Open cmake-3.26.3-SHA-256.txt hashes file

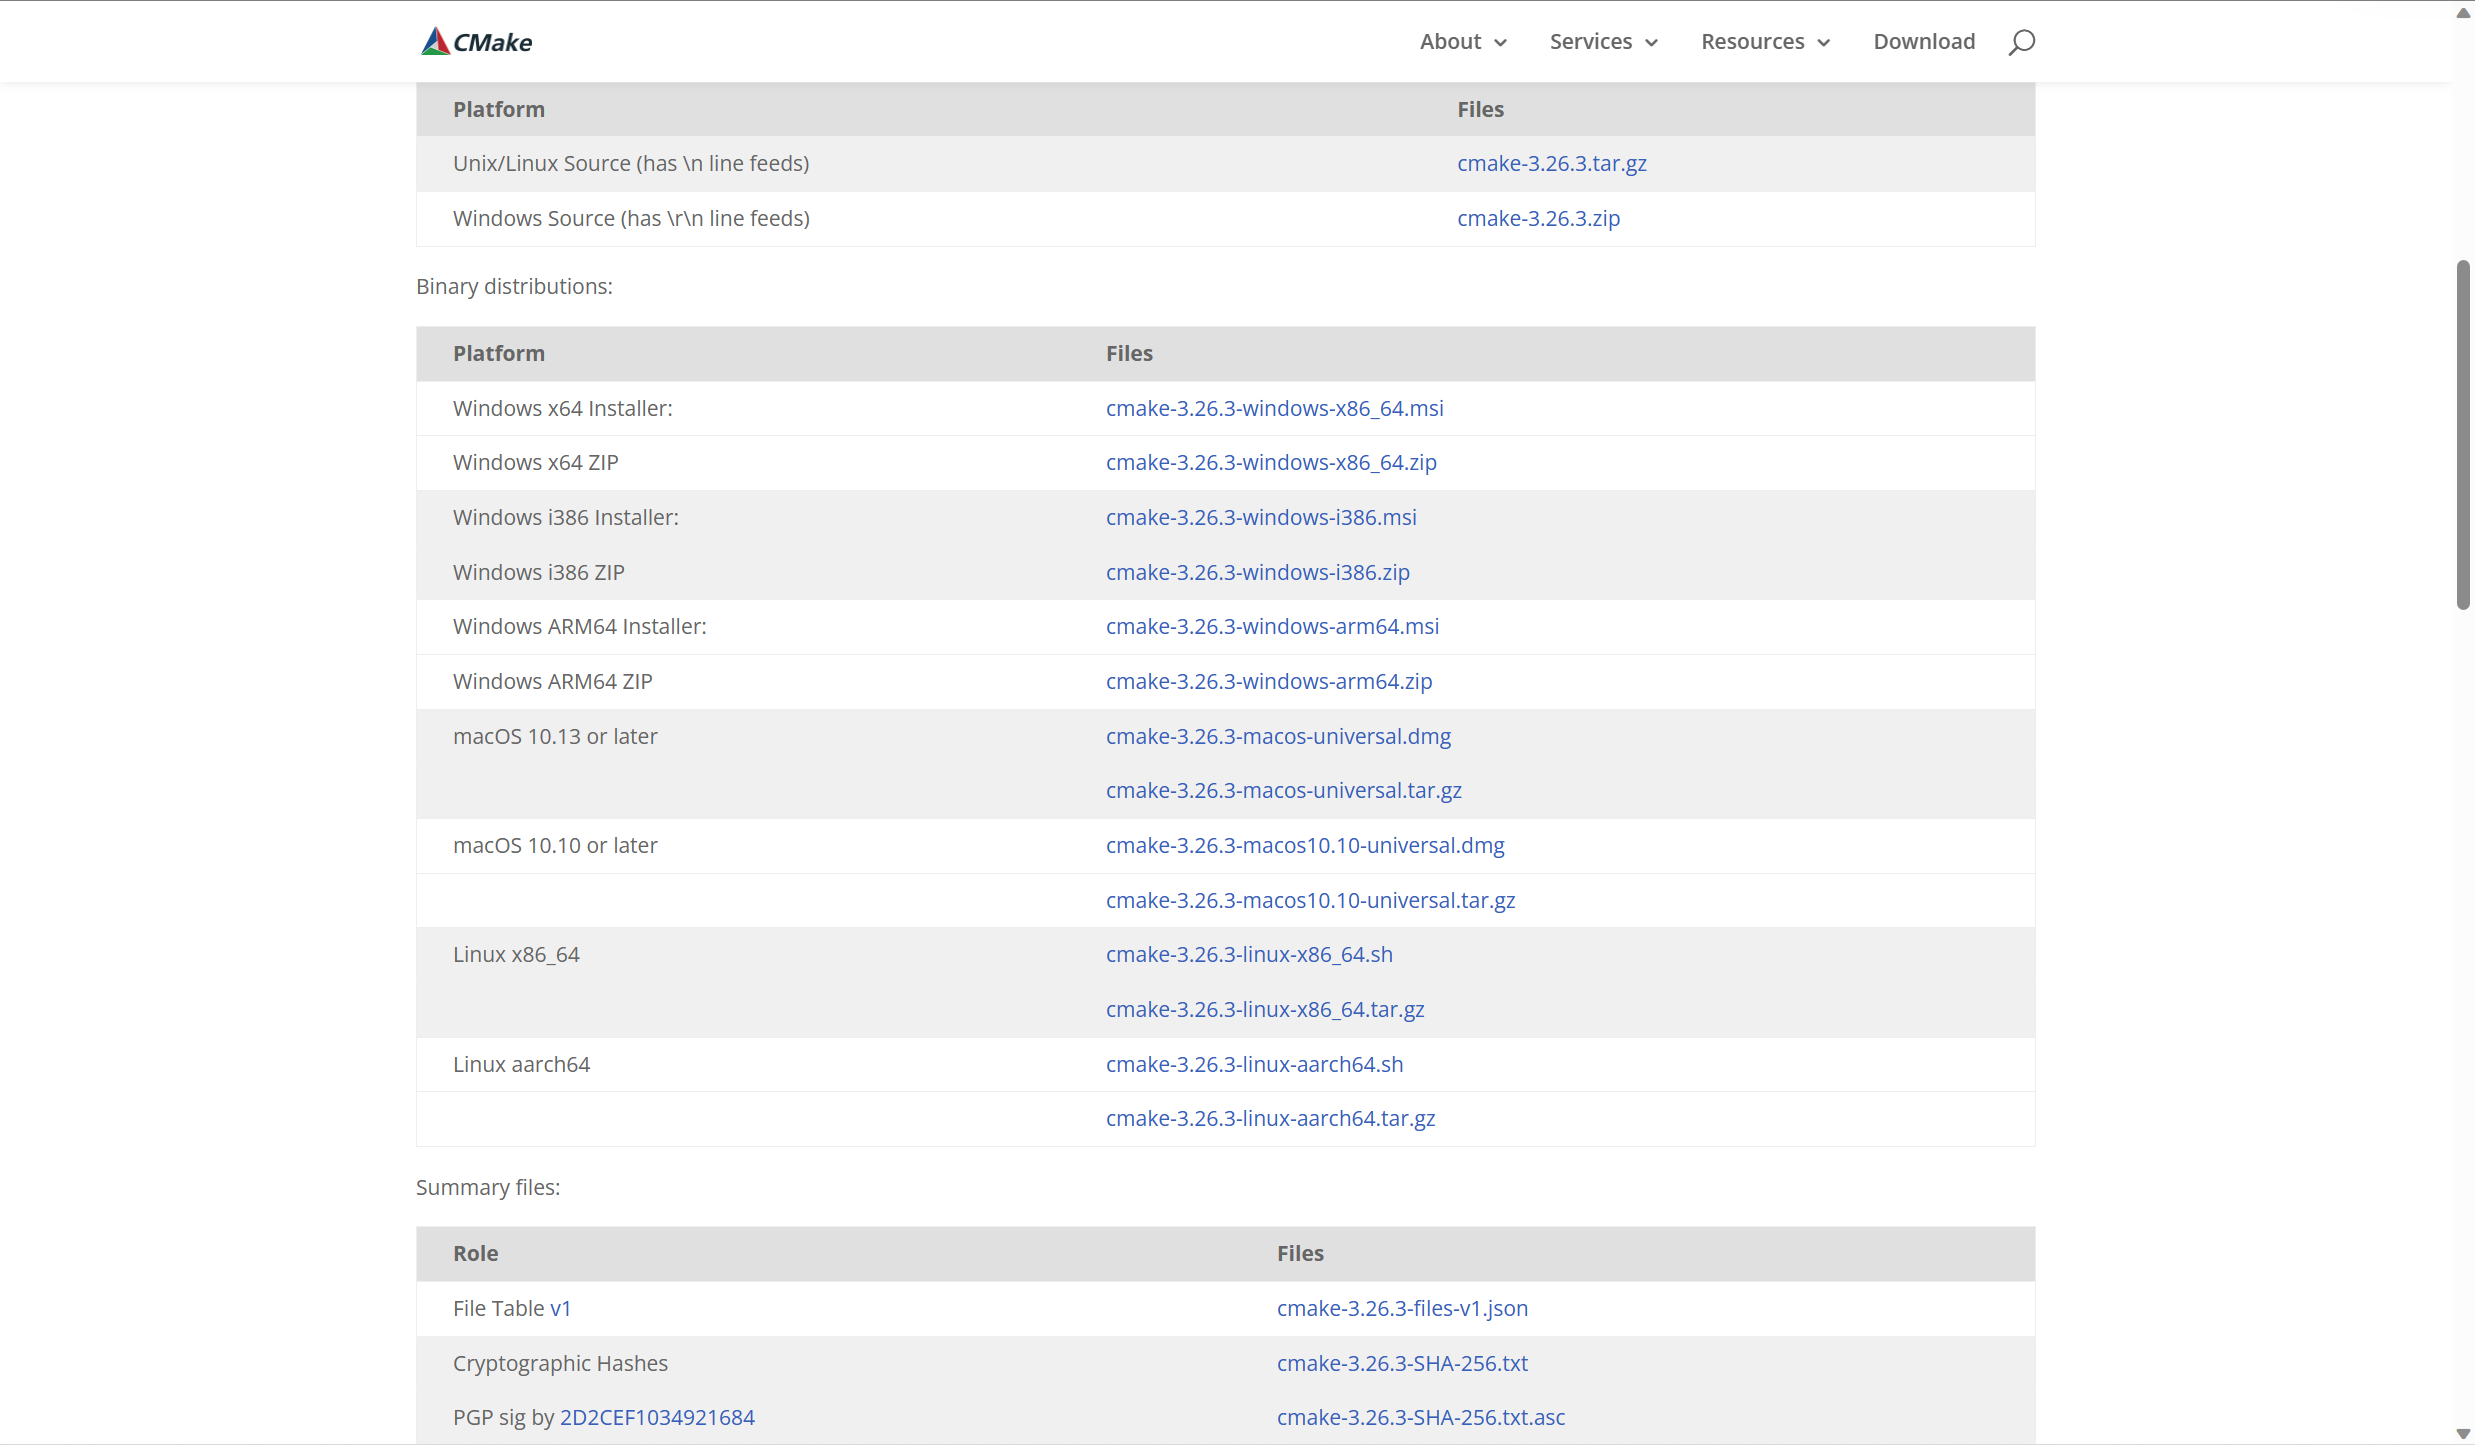(1402, 1363)
